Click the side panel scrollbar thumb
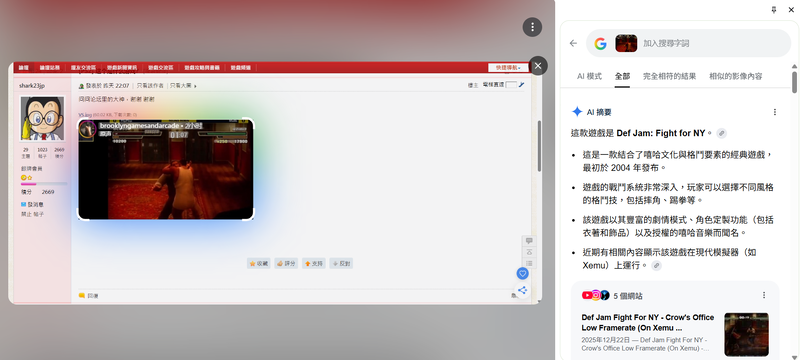800x360 pixels. [794, 82]
